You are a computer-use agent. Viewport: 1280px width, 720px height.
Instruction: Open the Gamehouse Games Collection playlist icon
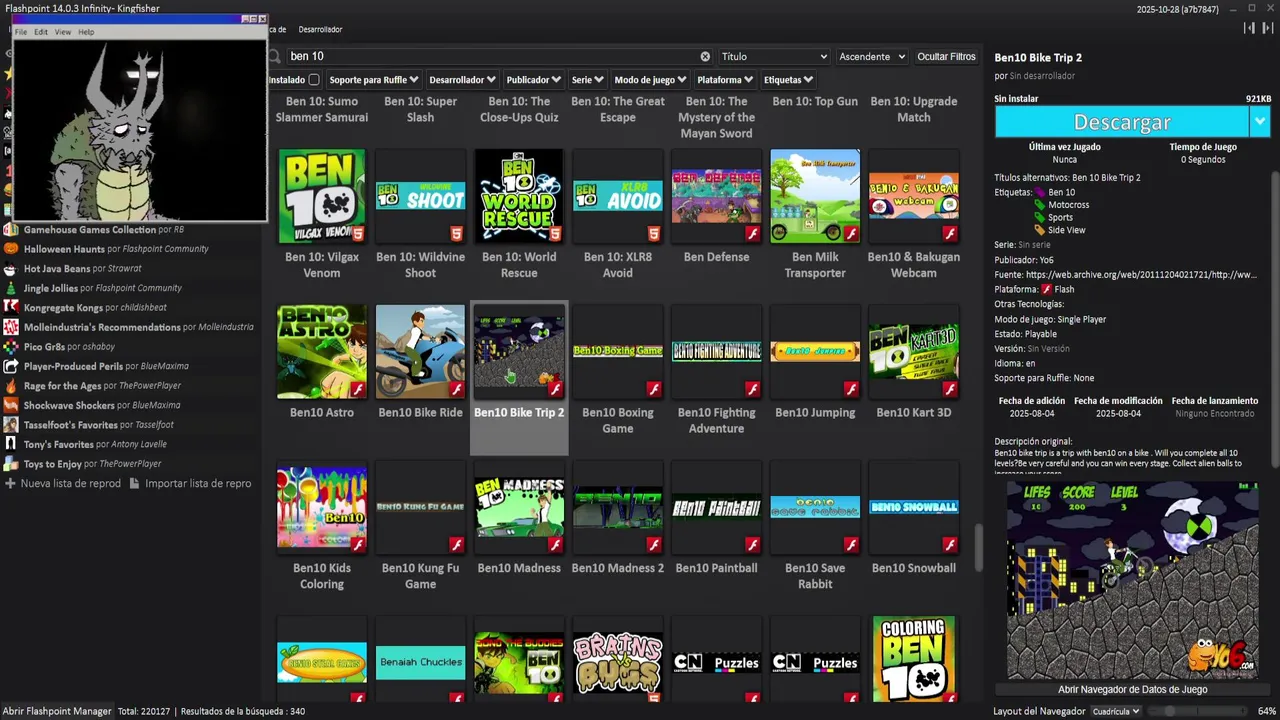11,230
